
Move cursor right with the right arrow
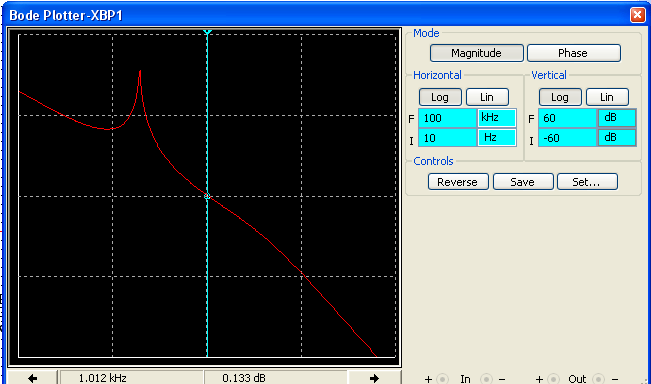374,377
